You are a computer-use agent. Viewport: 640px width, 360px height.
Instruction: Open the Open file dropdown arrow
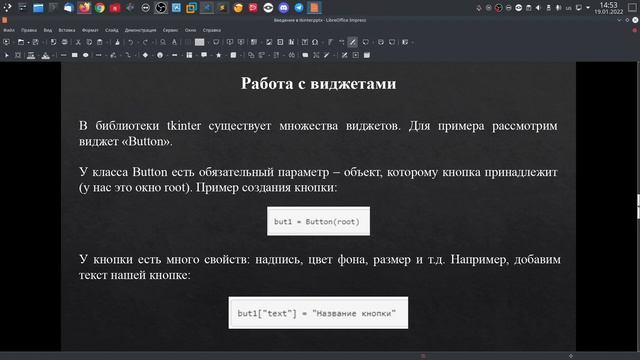(28, 42)
